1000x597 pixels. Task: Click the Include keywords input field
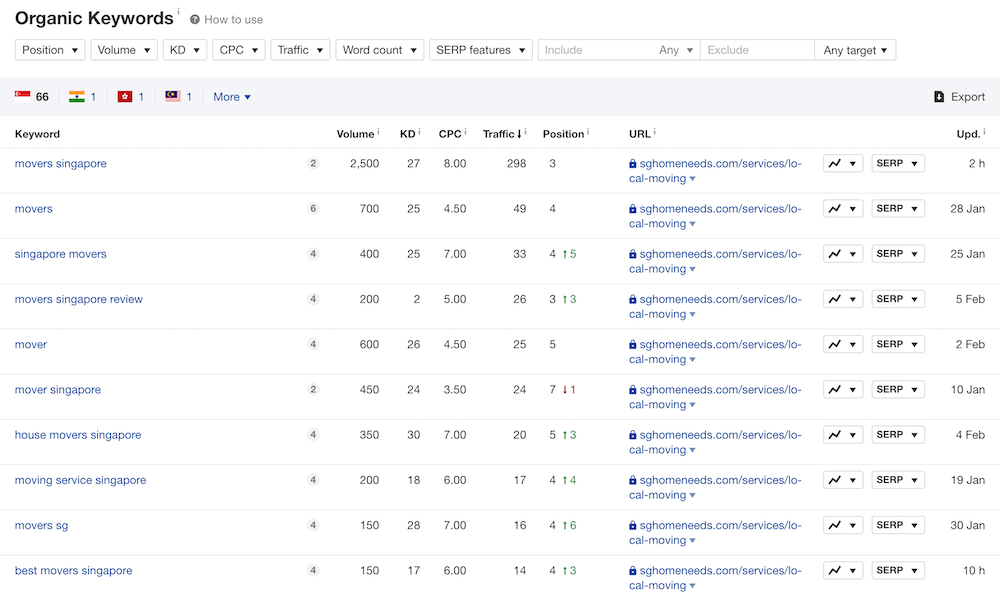click(x=595, y=50)
